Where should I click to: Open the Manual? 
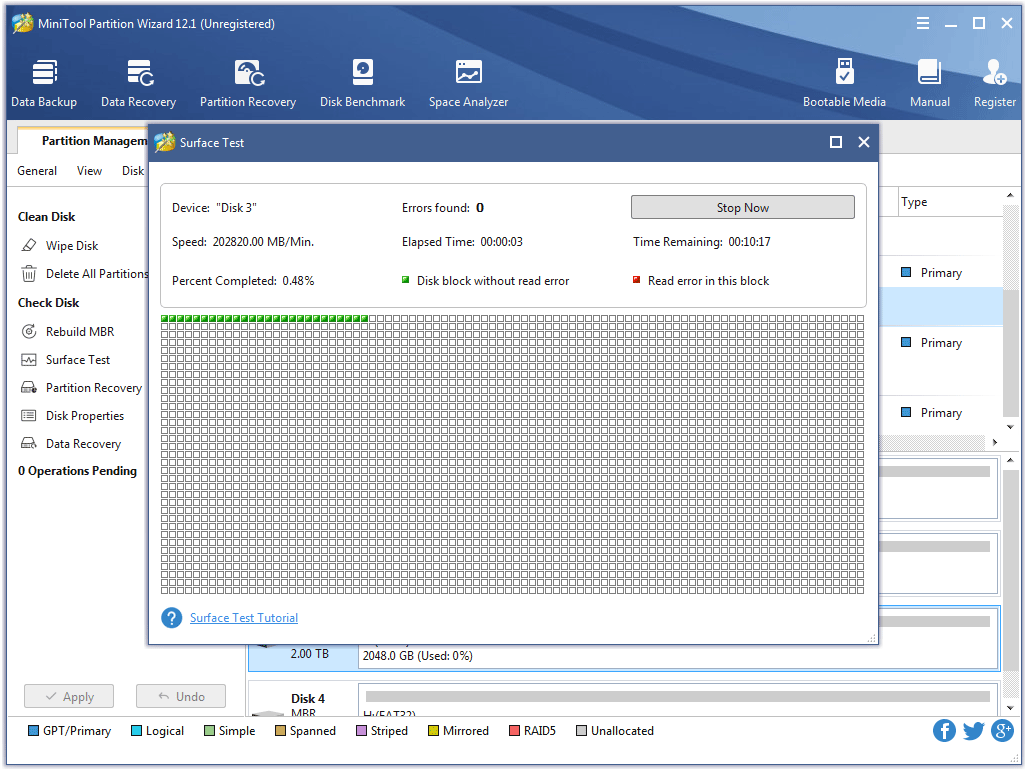click(x=930, y=84)
